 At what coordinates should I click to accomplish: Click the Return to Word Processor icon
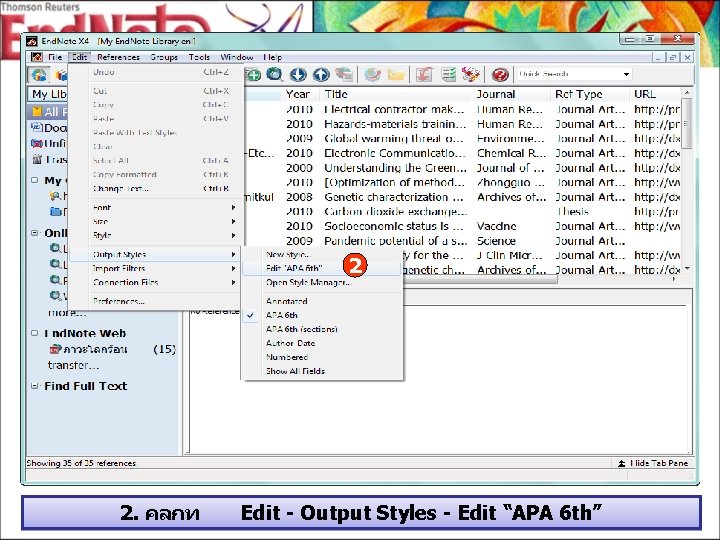point(471,74)
